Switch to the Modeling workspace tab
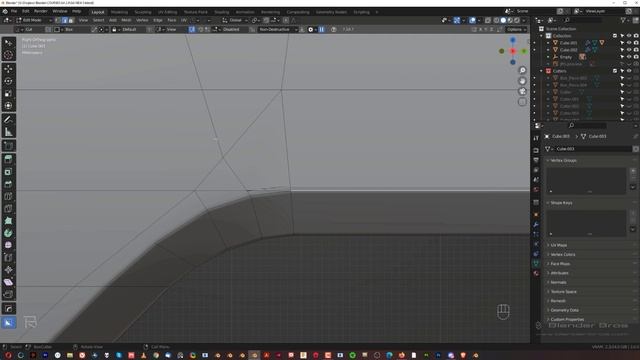The height and width of the screenshot is (360, 640). coord(119,12)
